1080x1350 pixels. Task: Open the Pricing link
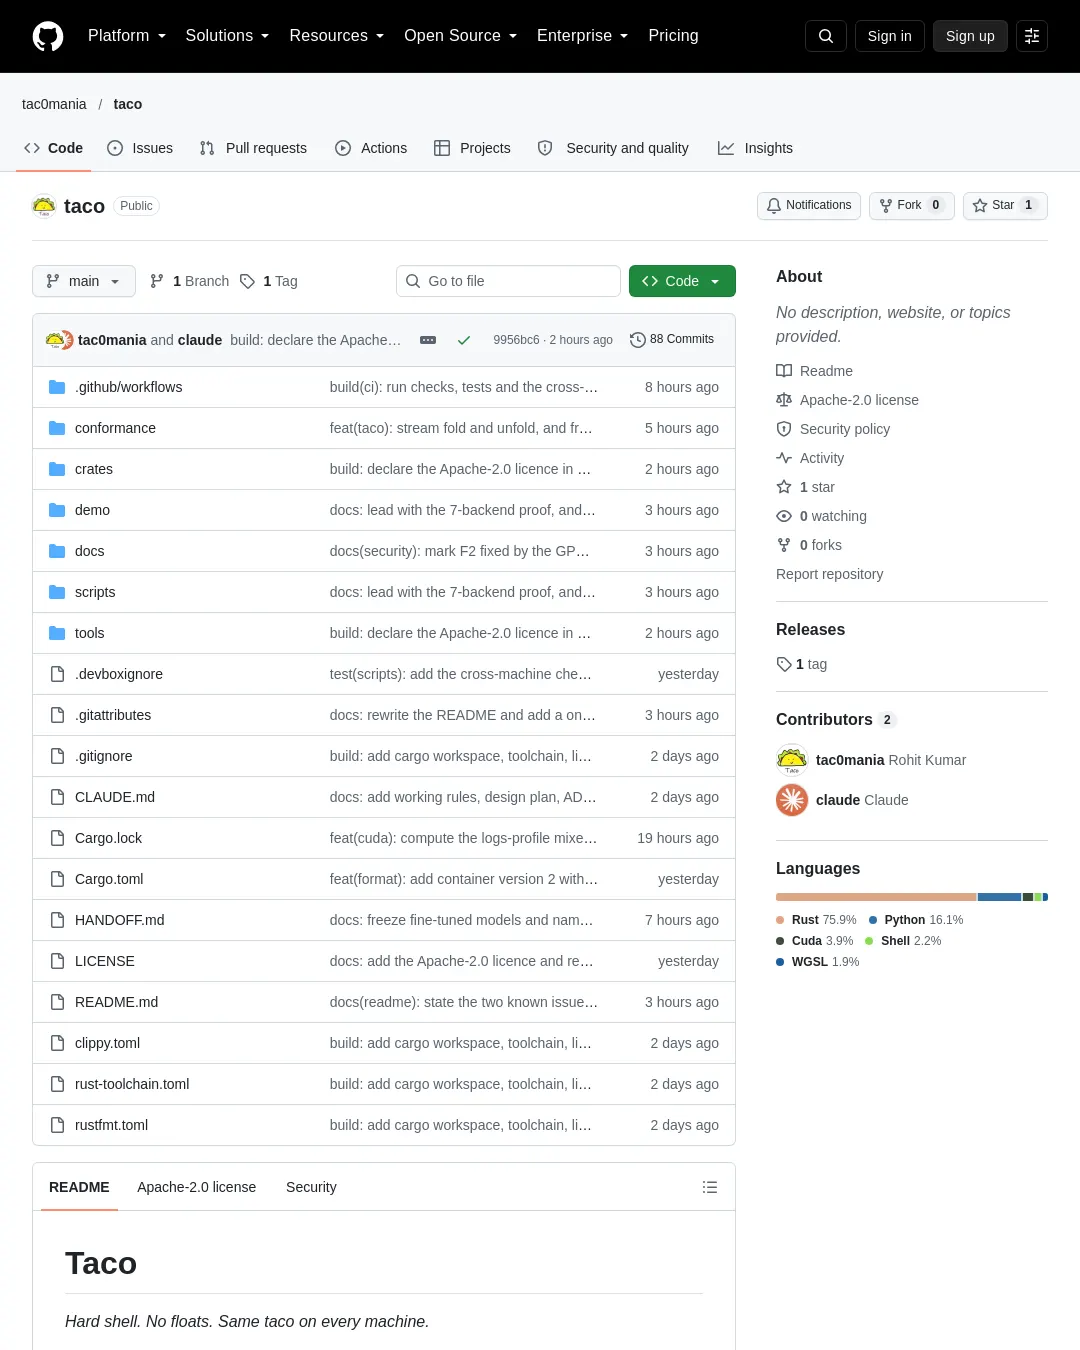(673, 36)
